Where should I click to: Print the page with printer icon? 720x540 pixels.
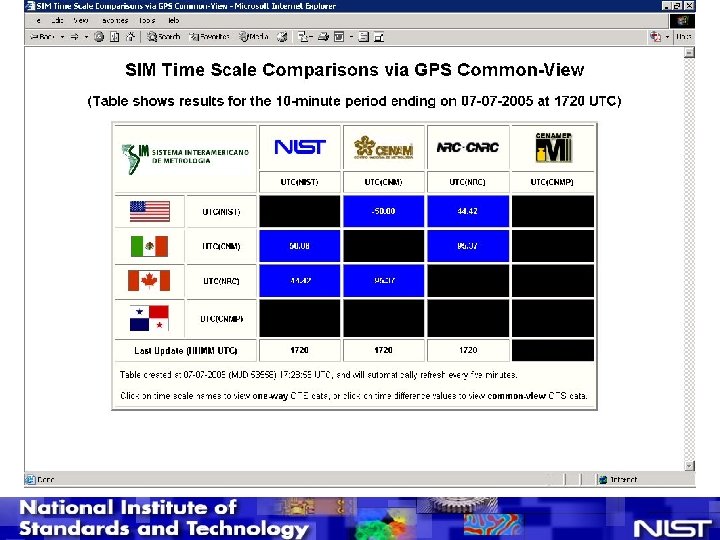(323, 37)
